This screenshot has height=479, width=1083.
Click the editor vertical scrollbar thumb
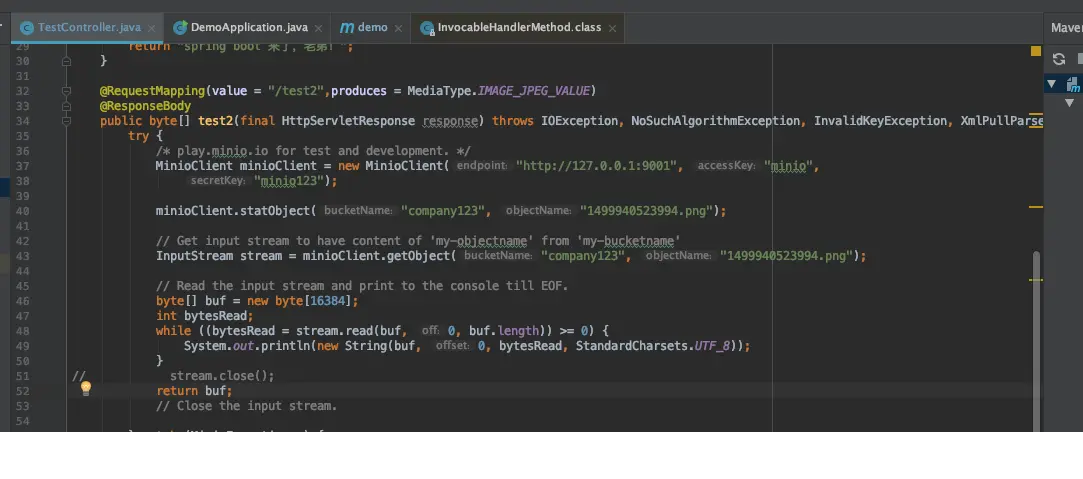pyautogui.click(x=1036, y=341)
